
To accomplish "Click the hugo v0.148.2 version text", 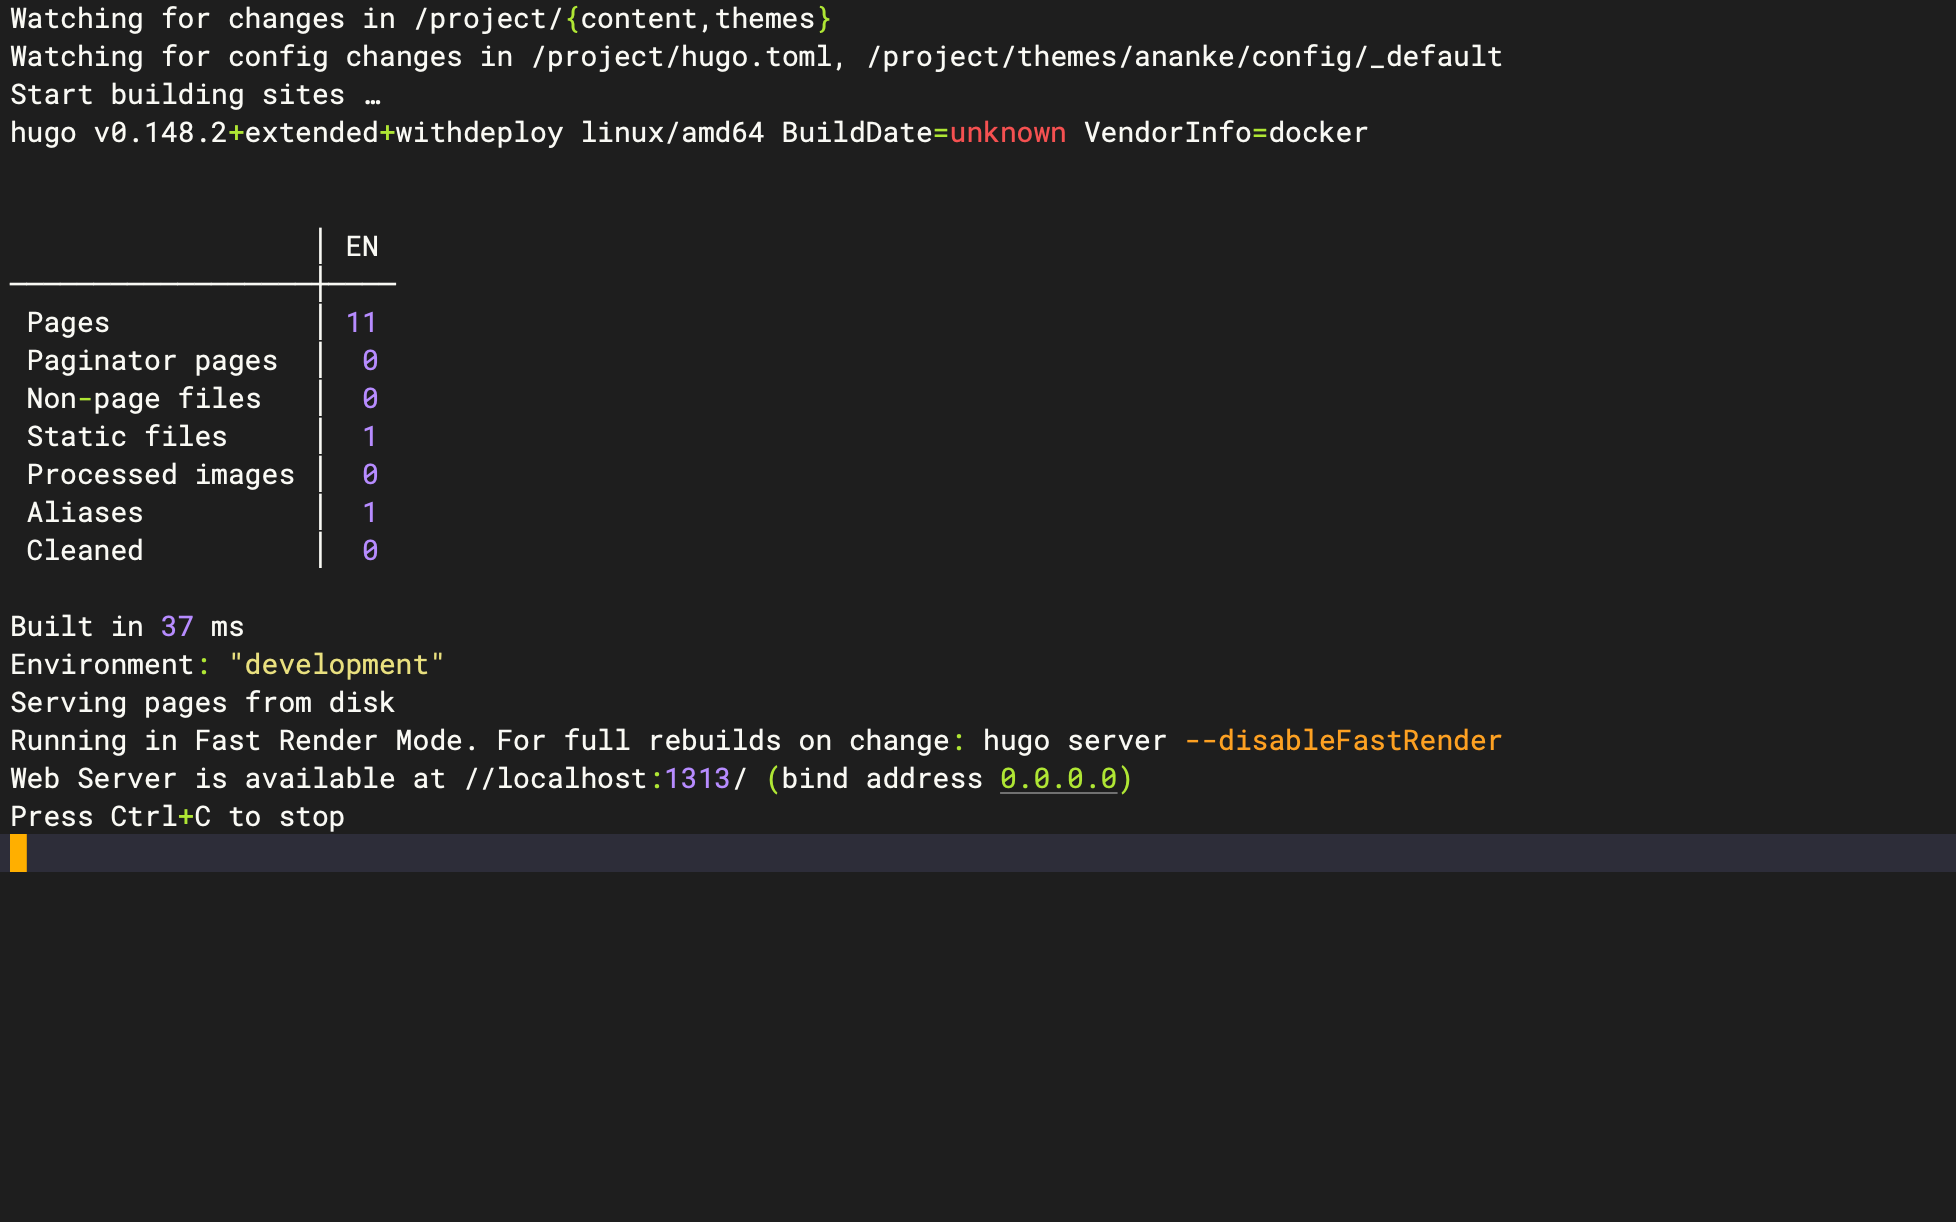I will pos(119,133).
